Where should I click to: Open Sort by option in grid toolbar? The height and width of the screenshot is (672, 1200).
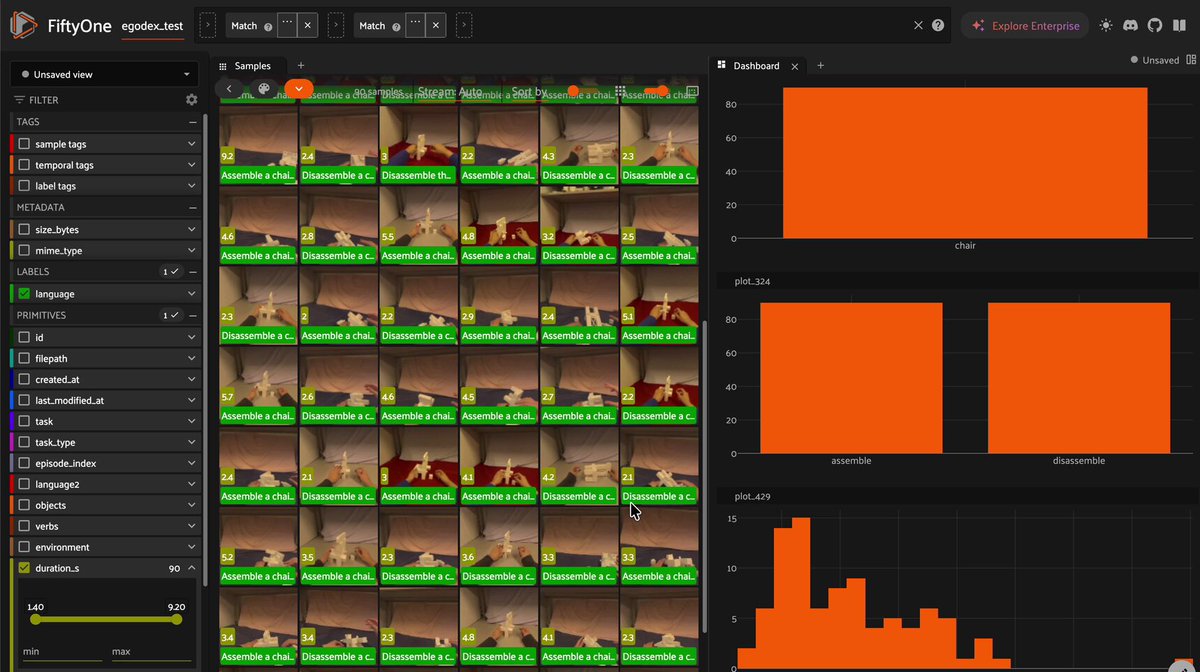(528, 91)
